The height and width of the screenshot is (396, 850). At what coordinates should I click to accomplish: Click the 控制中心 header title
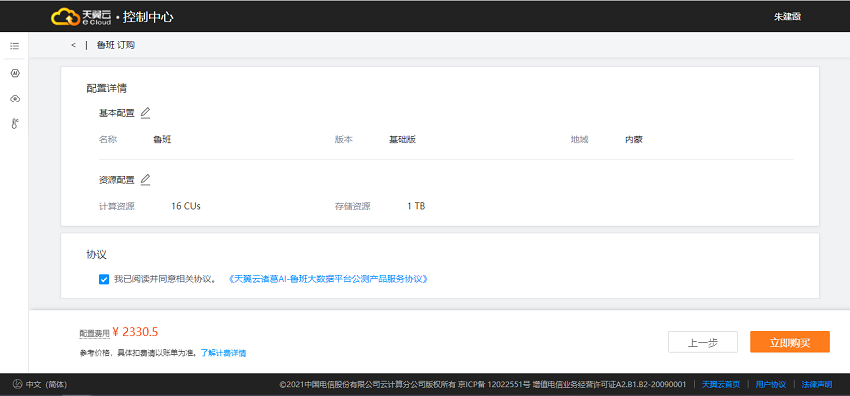click(148, 17)
